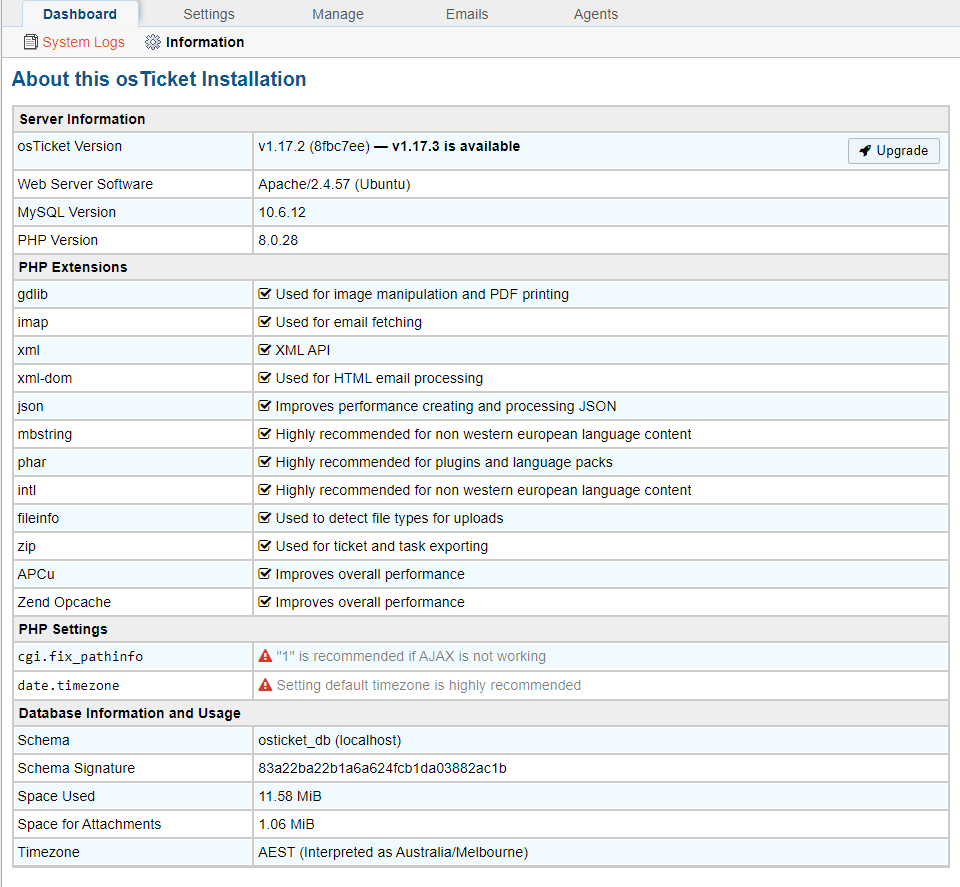
Task: Click the gdlib check mark icon
Action: (264, 294)
